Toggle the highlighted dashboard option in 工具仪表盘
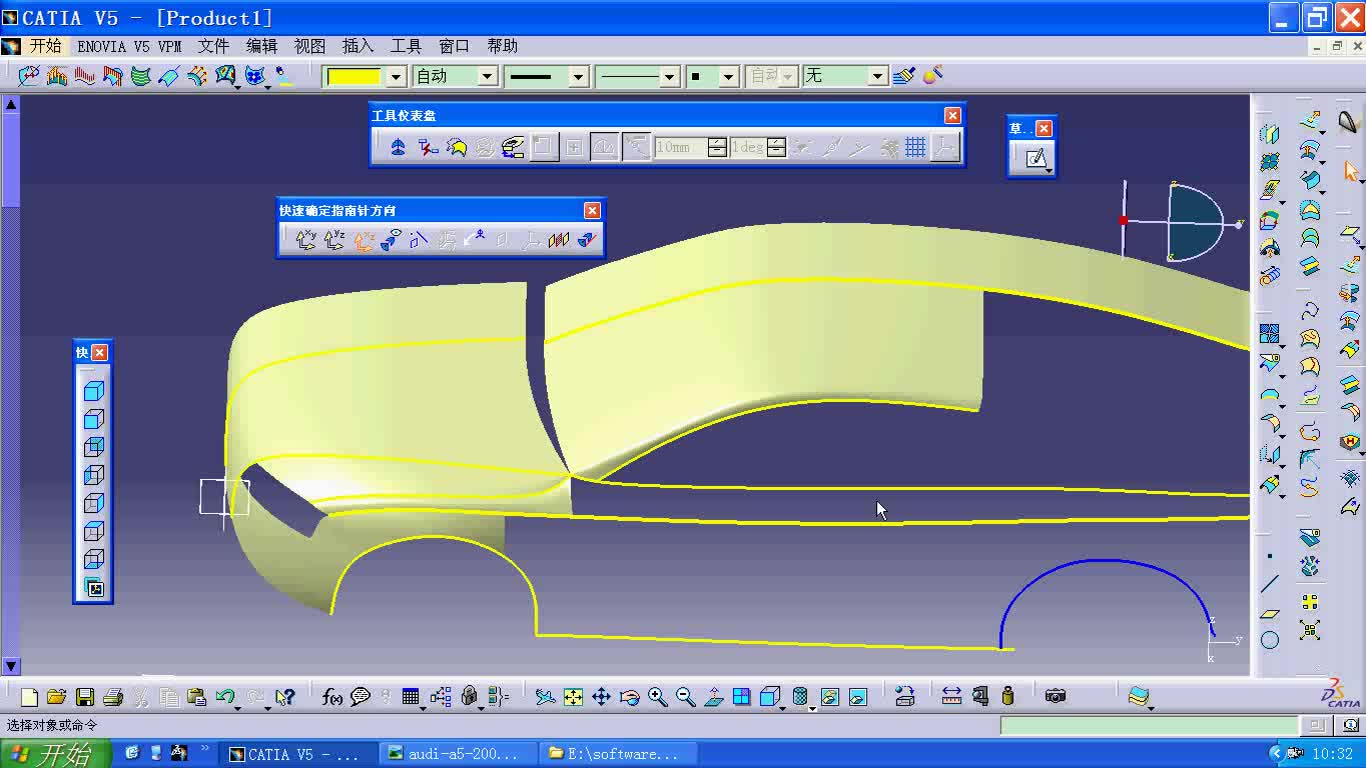Viewport: 1366px width, 768px height. [x=603, y=147]
